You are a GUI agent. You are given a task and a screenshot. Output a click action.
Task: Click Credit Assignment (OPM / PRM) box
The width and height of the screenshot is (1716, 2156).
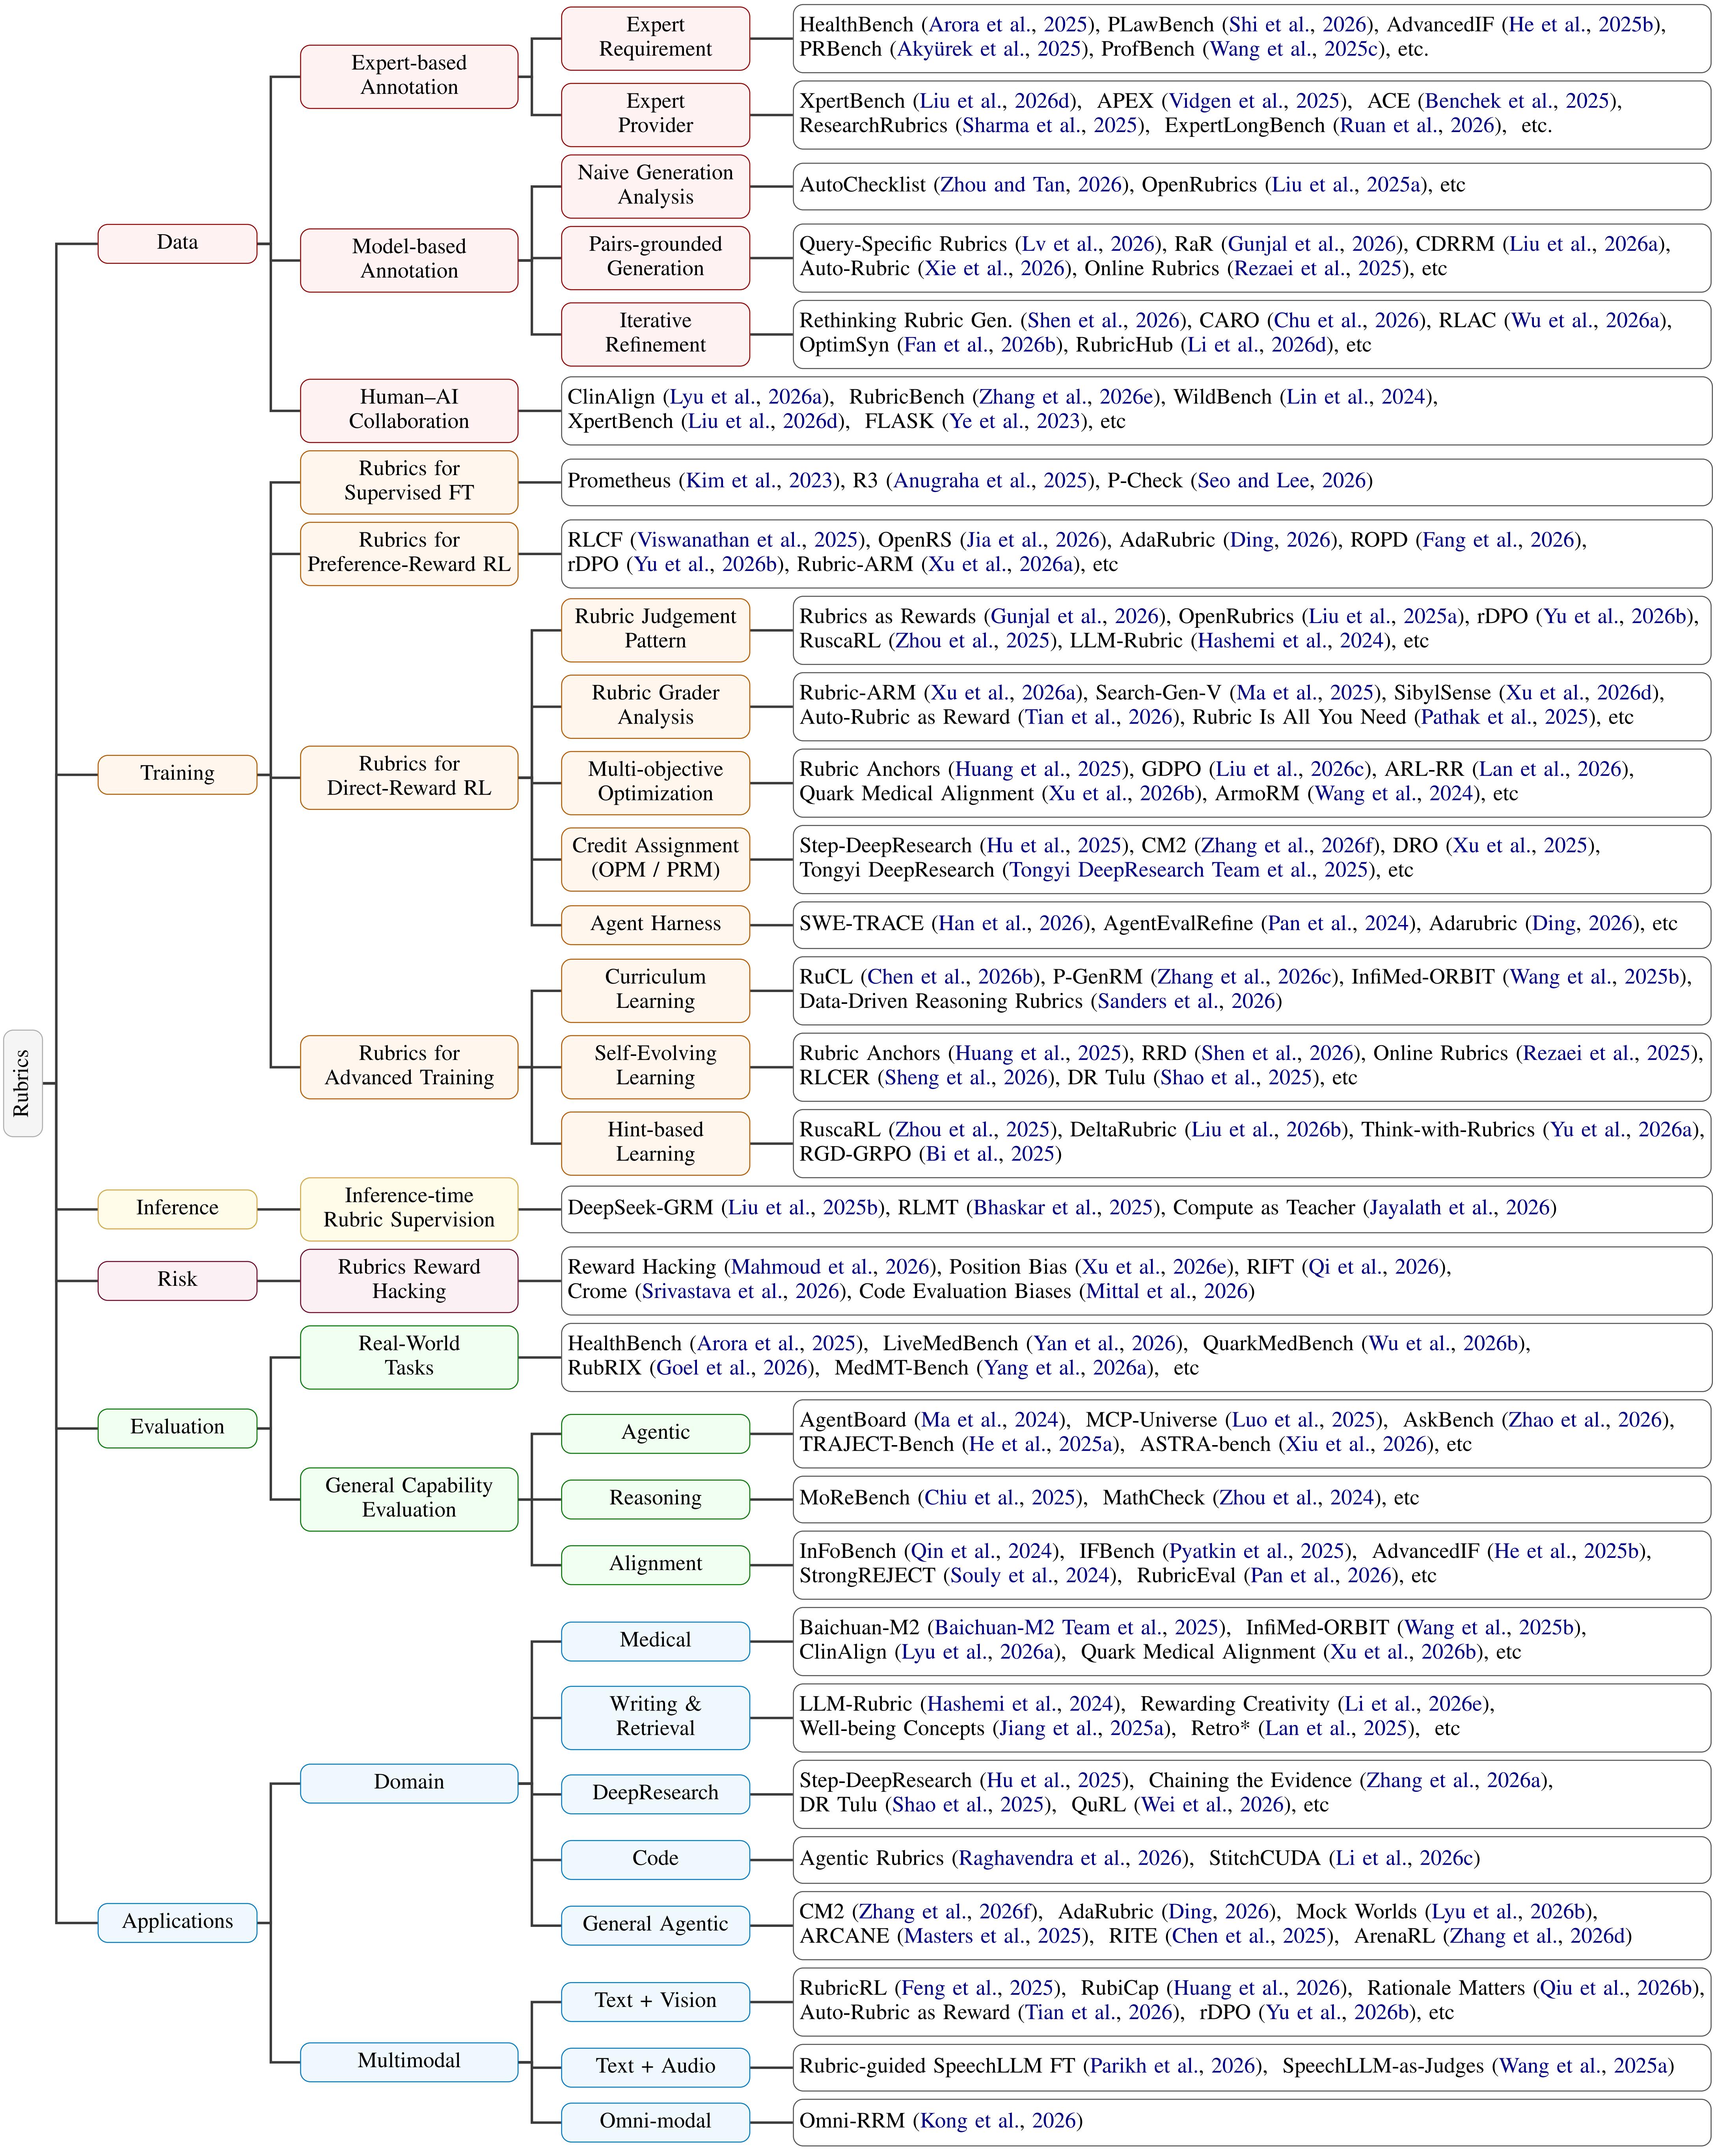click(655, 859)
